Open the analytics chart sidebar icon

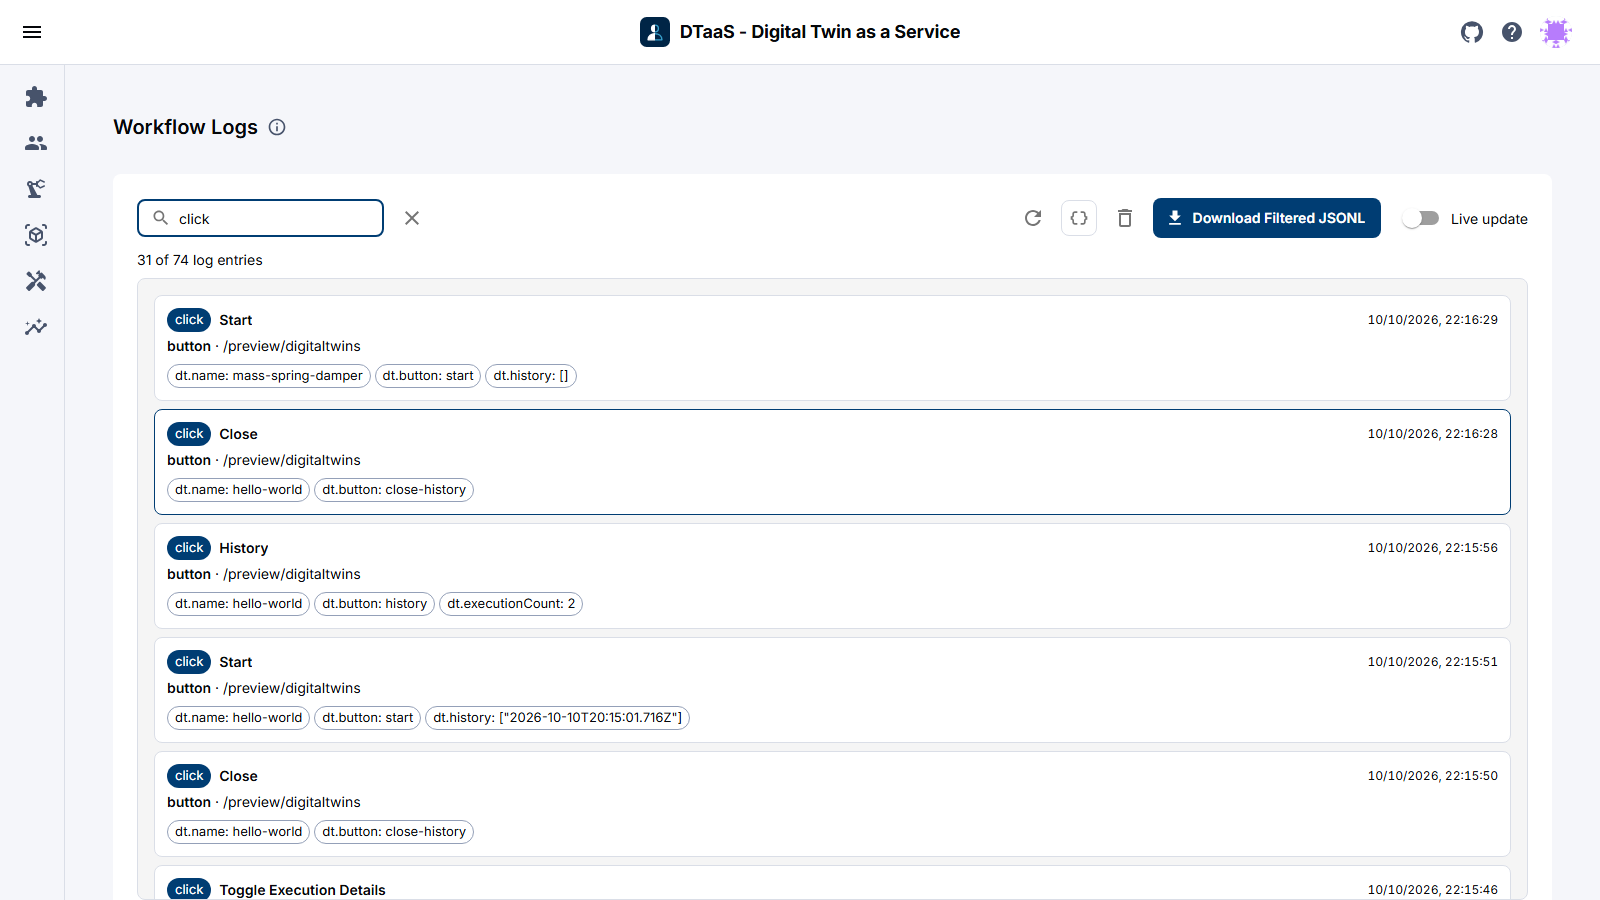point(36,327)
